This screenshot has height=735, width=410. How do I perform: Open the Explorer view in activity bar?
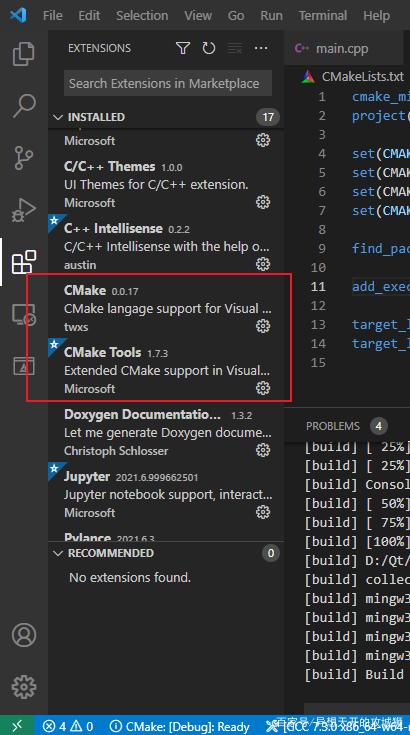click(23, 53)
